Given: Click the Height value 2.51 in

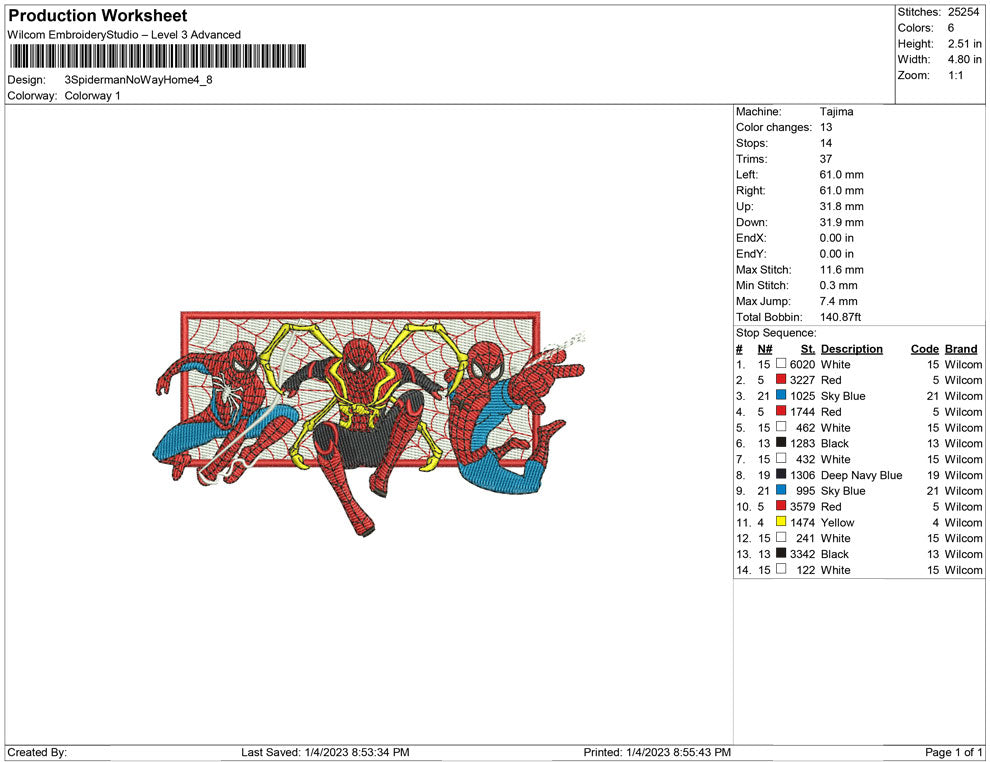Looking at the screenshot, I should coord(964,44).
